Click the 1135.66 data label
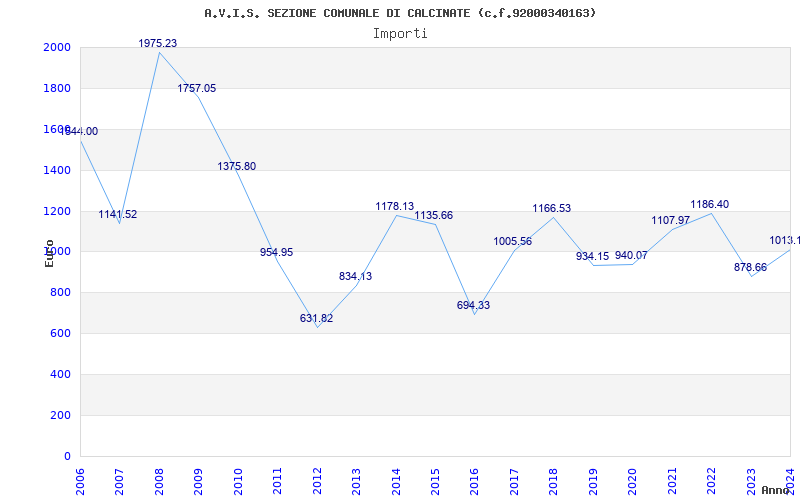 434,215
